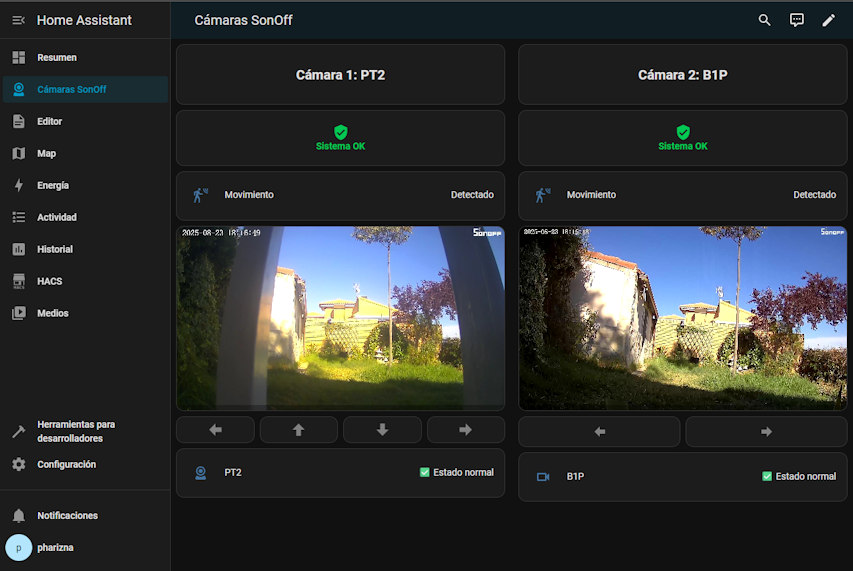Click Cámara 2 green Sistema OK shield
This screenshot has height=571, width=853.
pyautogui.click(x=683, y=132)
